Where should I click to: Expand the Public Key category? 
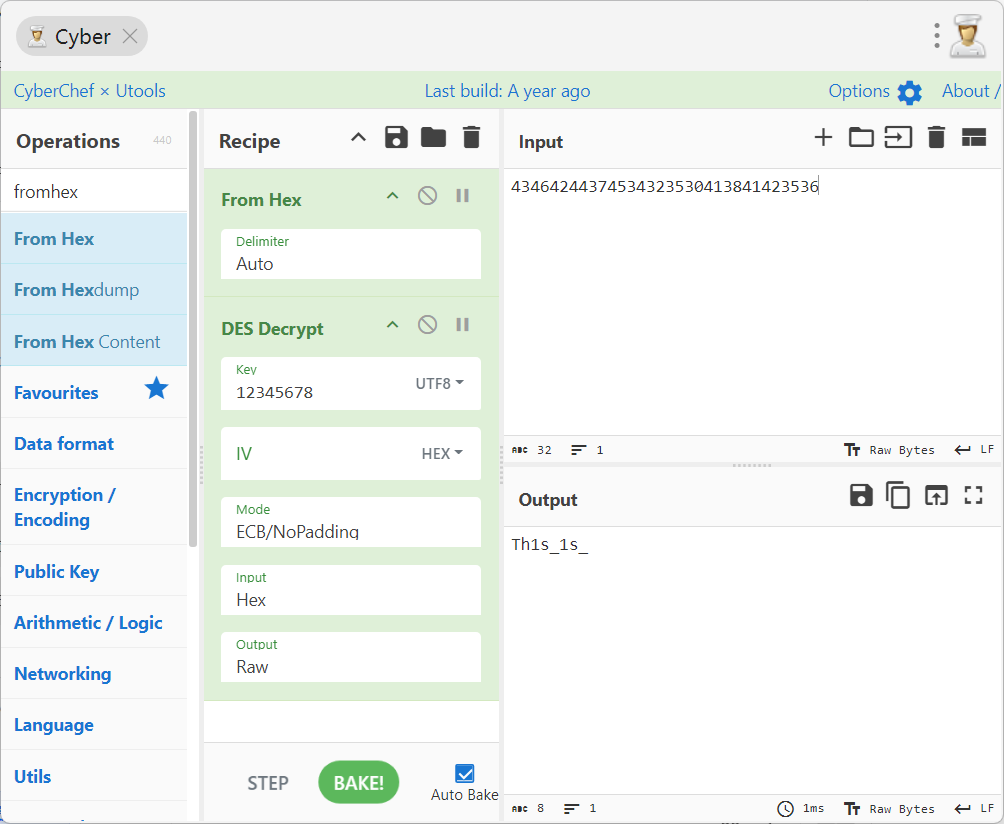click(94, 571)
